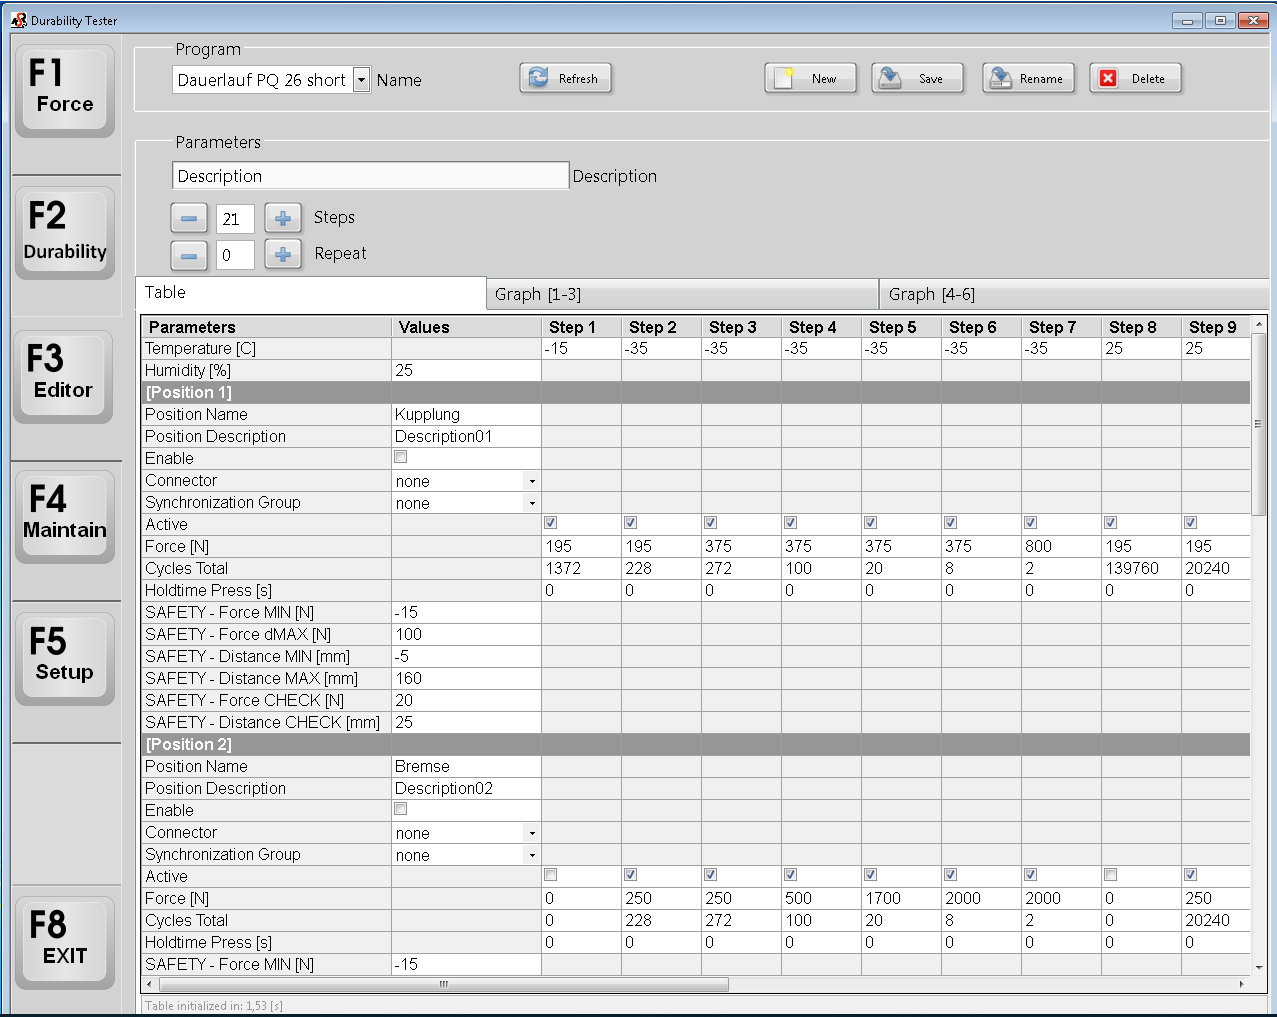Delete the selected program

click(x=1135, y=78)
